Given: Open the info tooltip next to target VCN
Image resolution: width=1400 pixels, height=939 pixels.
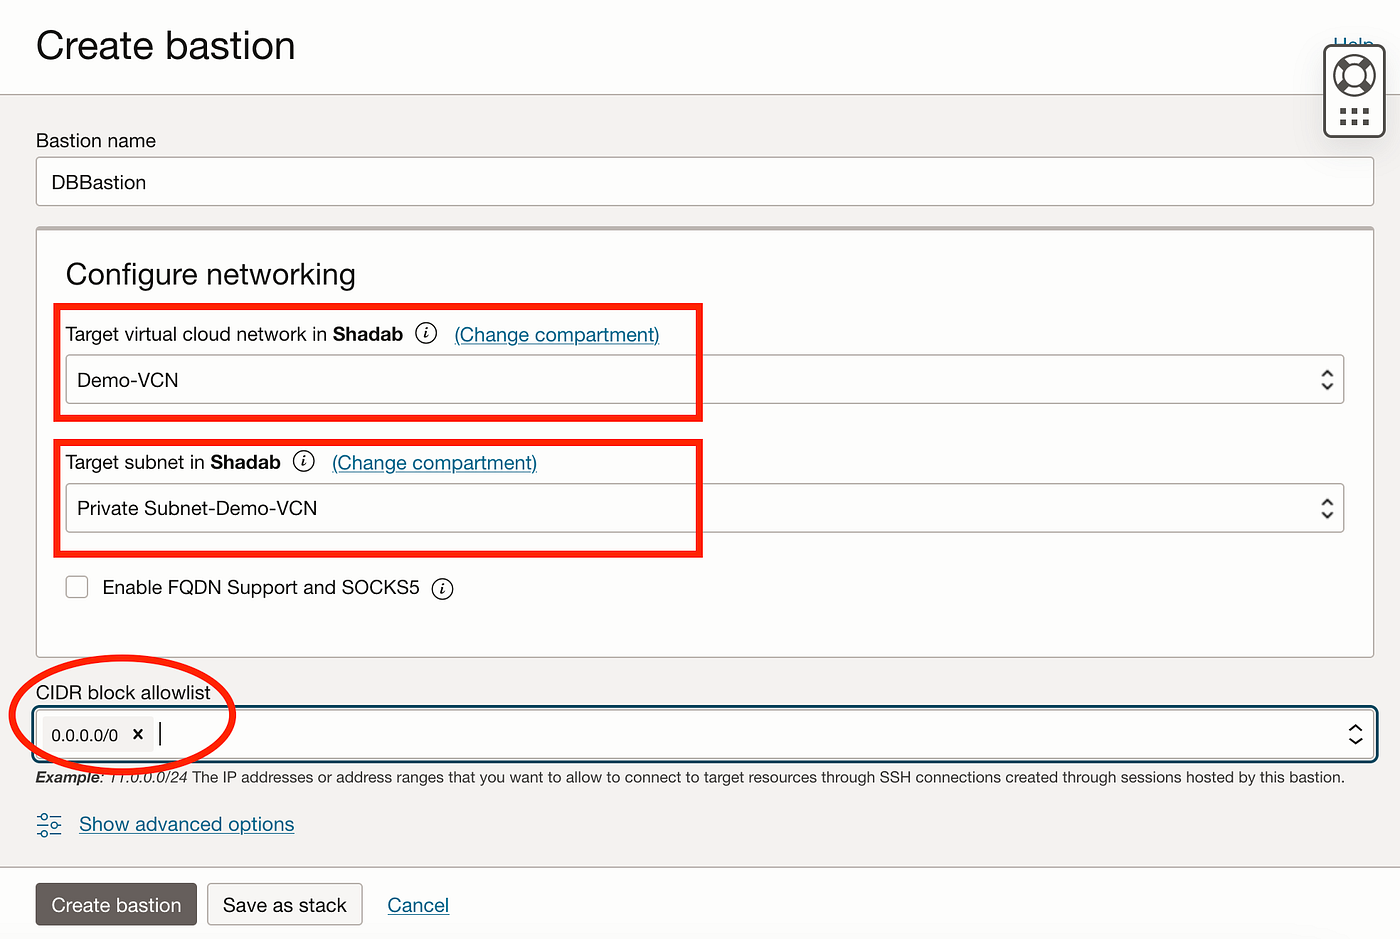Looking at the screenshot, I should coord(426,333).
